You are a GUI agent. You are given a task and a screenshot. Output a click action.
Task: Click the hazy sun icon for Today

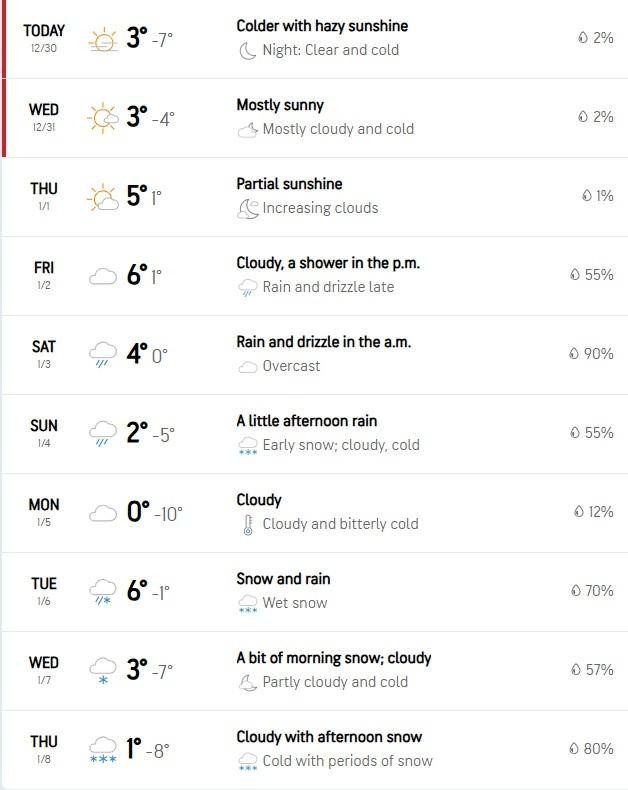click(103, 40)
